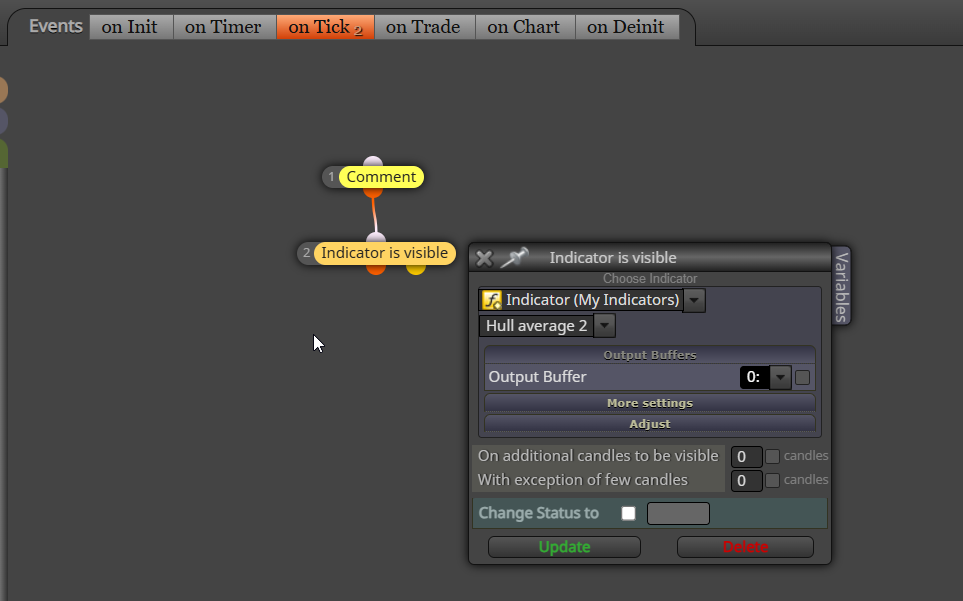Click Indicator is visible block's yellow output connector
The height and width of the screenshot is (601, 963).
point(416,269)
